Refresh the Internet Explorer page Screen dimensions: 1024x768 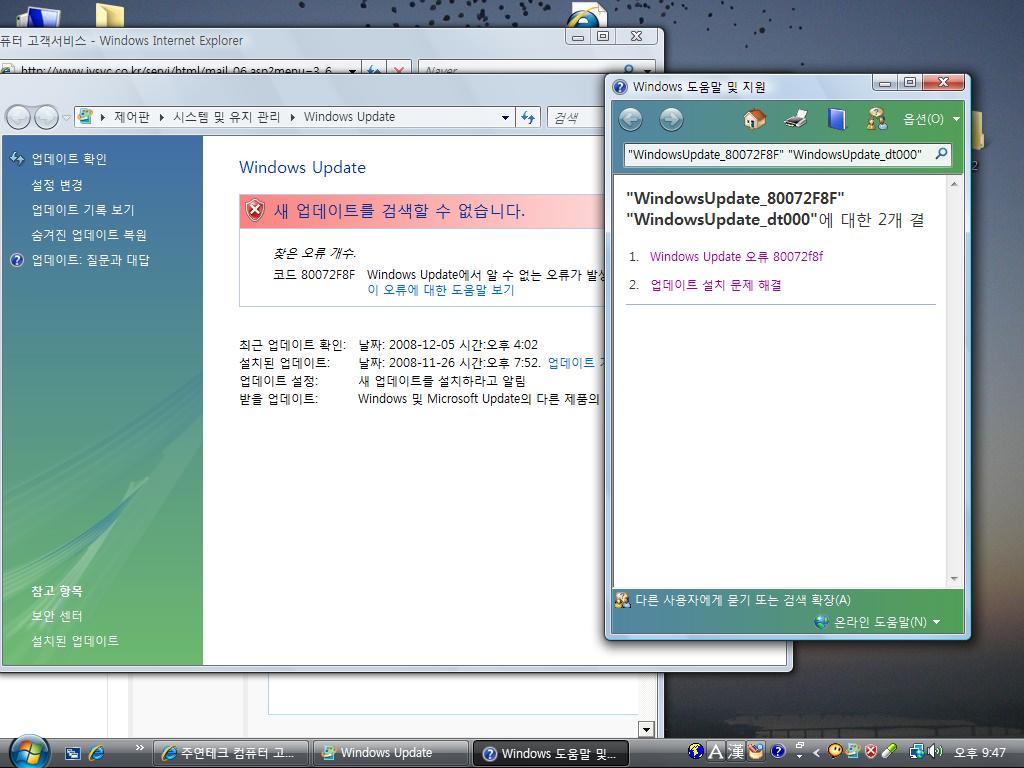374,69
